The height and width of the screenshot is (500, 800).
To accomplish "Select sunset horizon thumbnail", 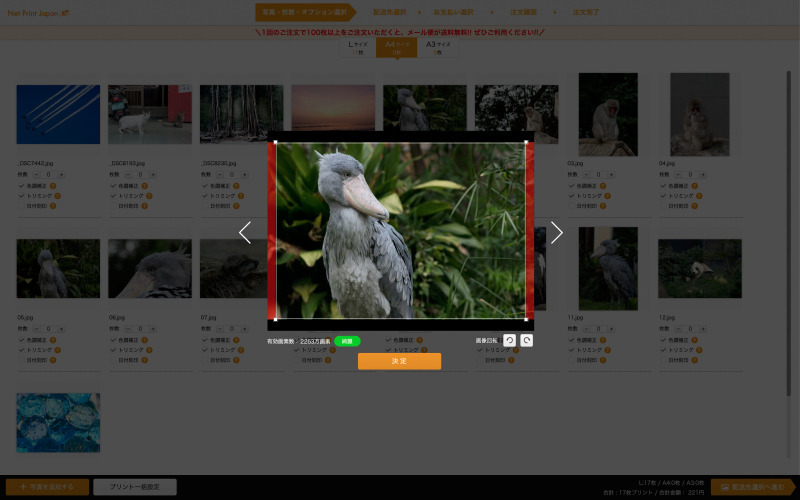I will pyautogui.click(x=333, y=108).
